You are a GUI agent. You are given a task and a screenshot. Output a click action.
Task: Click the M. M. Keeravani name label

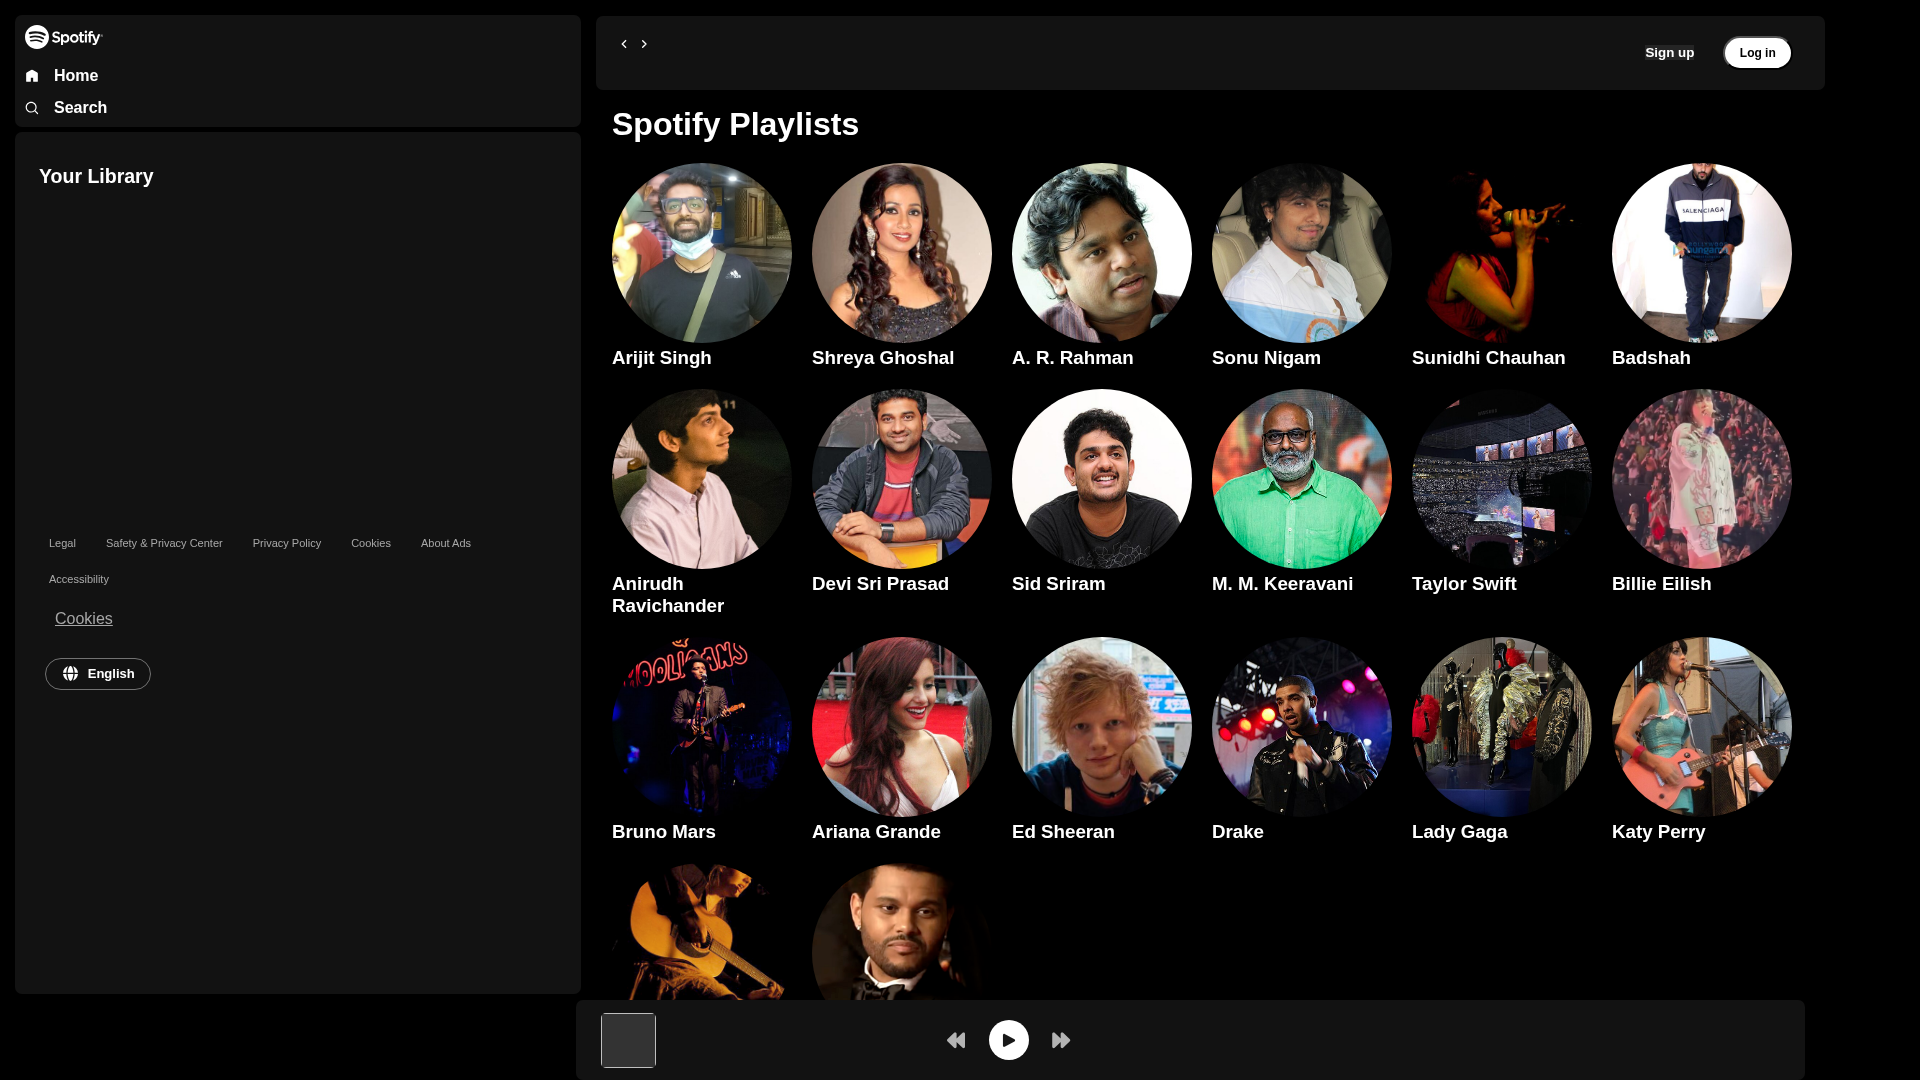tap(1282, 584)
